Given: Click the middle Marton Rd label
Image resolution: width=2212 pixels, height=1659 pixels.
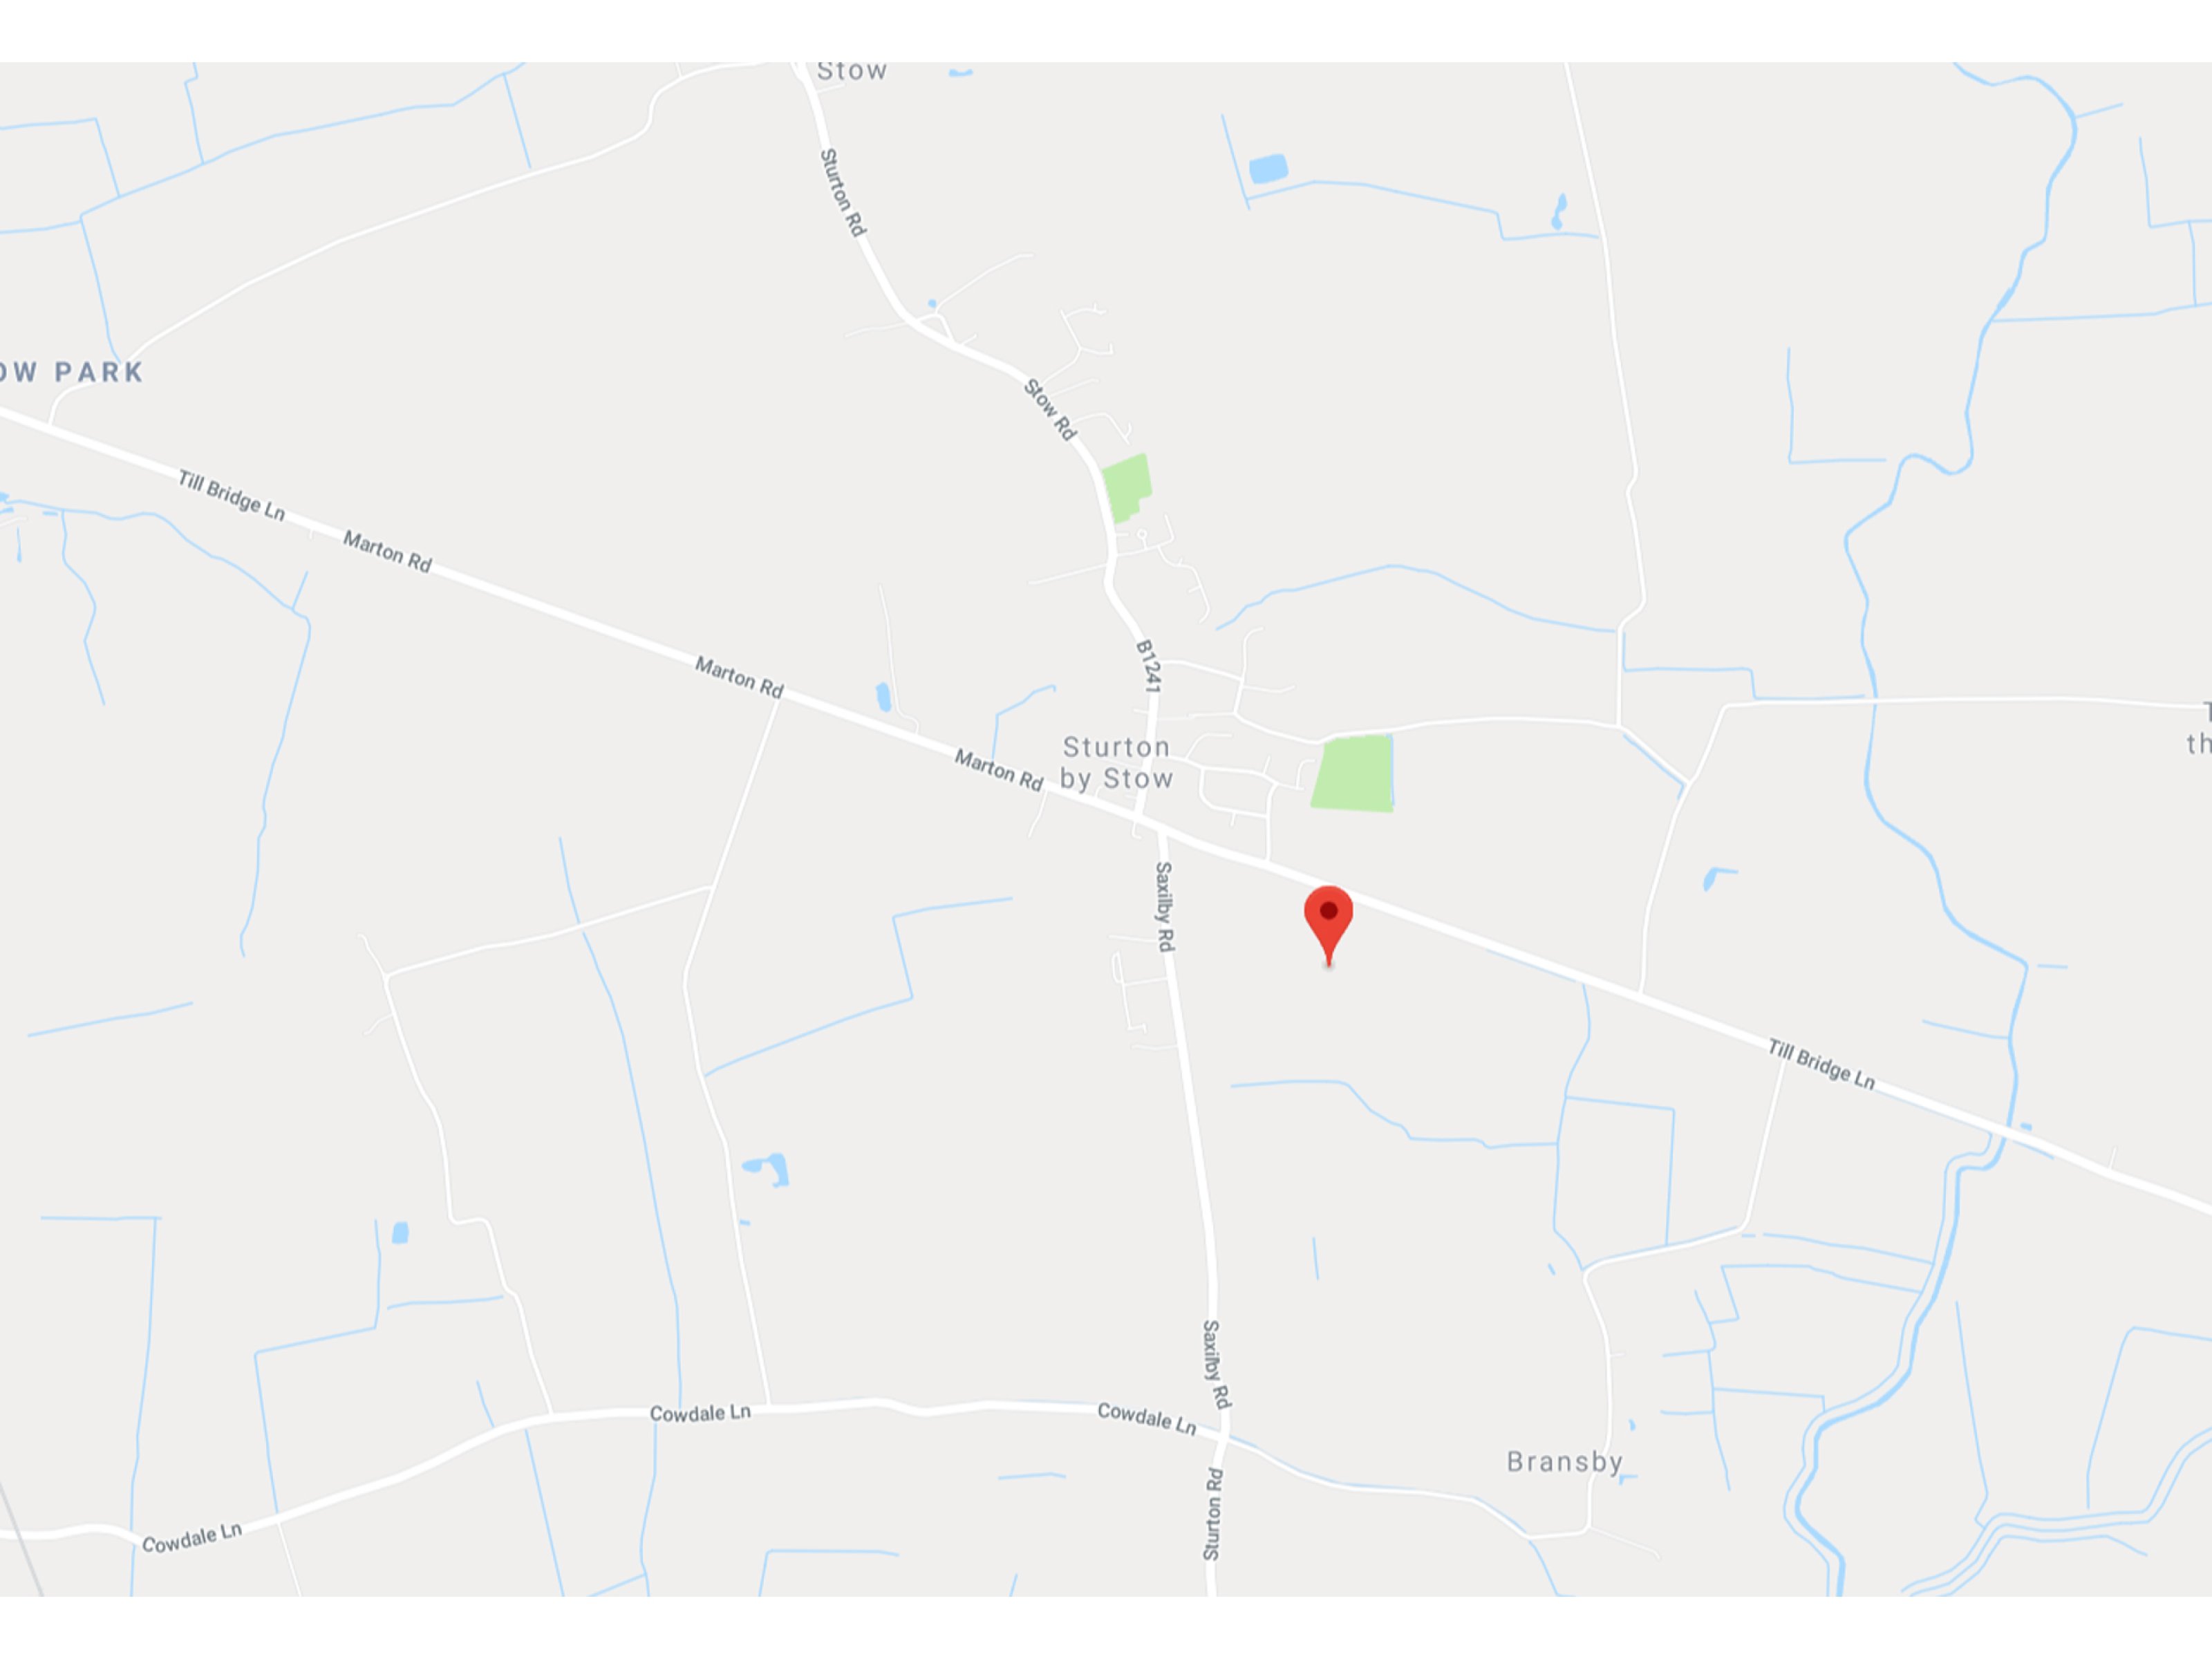Looking at the screenshot, I should [739, 677].
